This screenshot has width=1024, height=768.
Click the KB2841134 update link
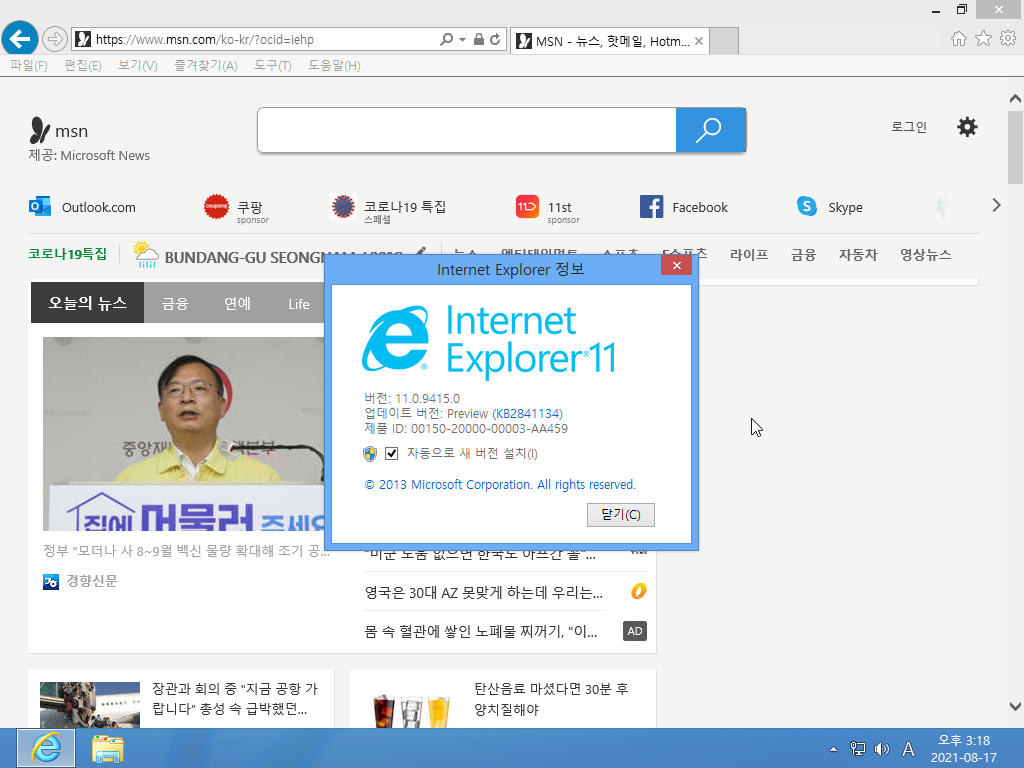(527, 413)
